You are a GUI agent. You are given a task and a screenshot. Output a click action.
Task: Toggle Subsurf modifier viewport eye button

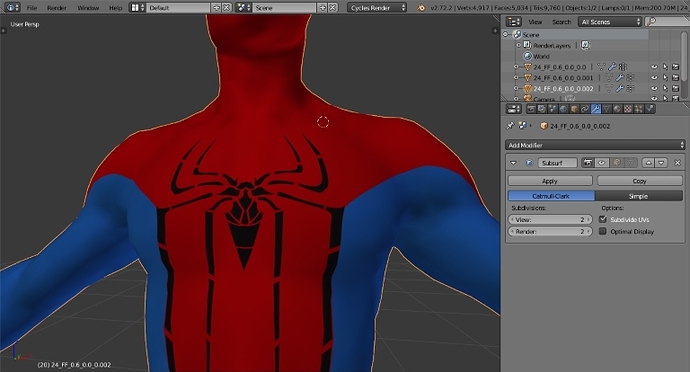coord(602,163)
